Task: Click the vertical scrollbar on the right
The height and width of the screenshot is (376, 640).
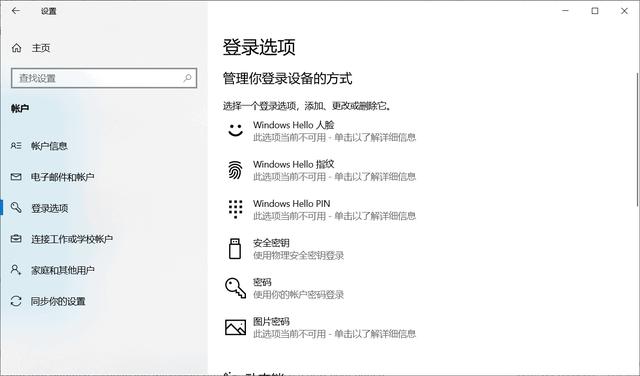Action: (638, 139)
